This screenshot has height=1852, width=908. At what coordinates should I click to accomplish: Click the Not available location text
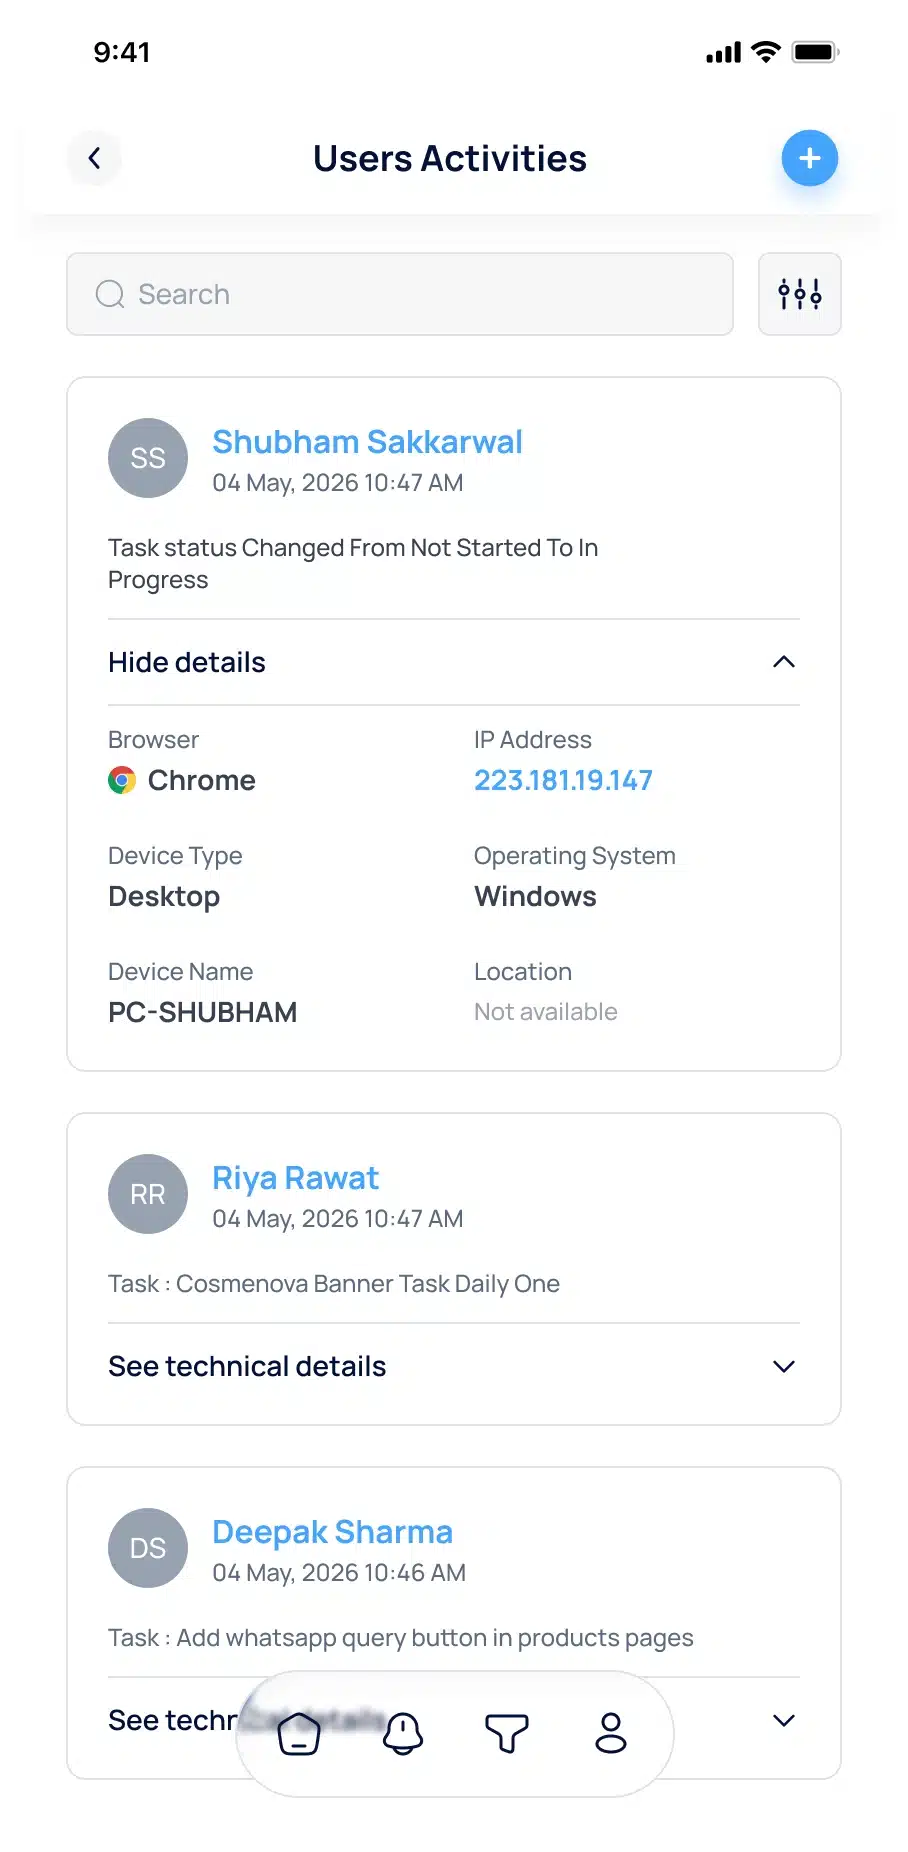546,1012
